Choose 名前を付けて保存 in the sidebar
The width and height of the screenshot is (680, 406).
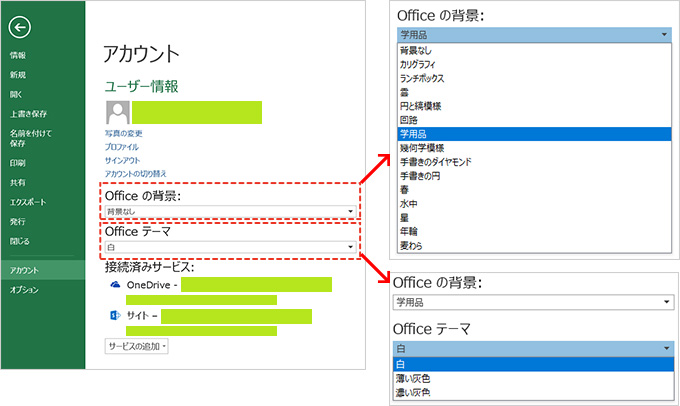tap(30, 138)
